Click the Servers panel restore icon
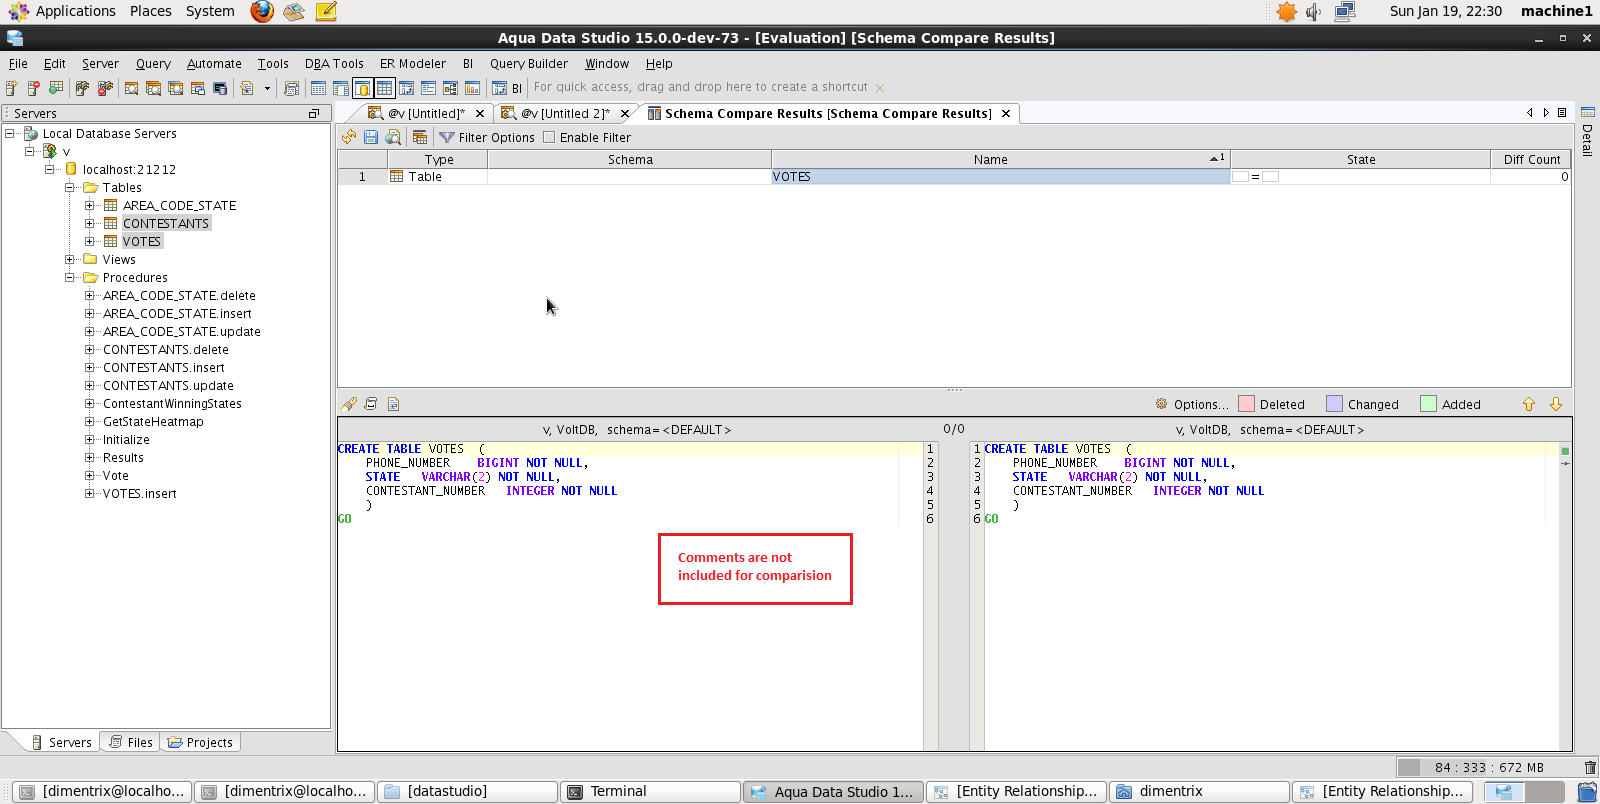Image resolution: width=1600 pixels, height=804 pixels. (314, 114)
